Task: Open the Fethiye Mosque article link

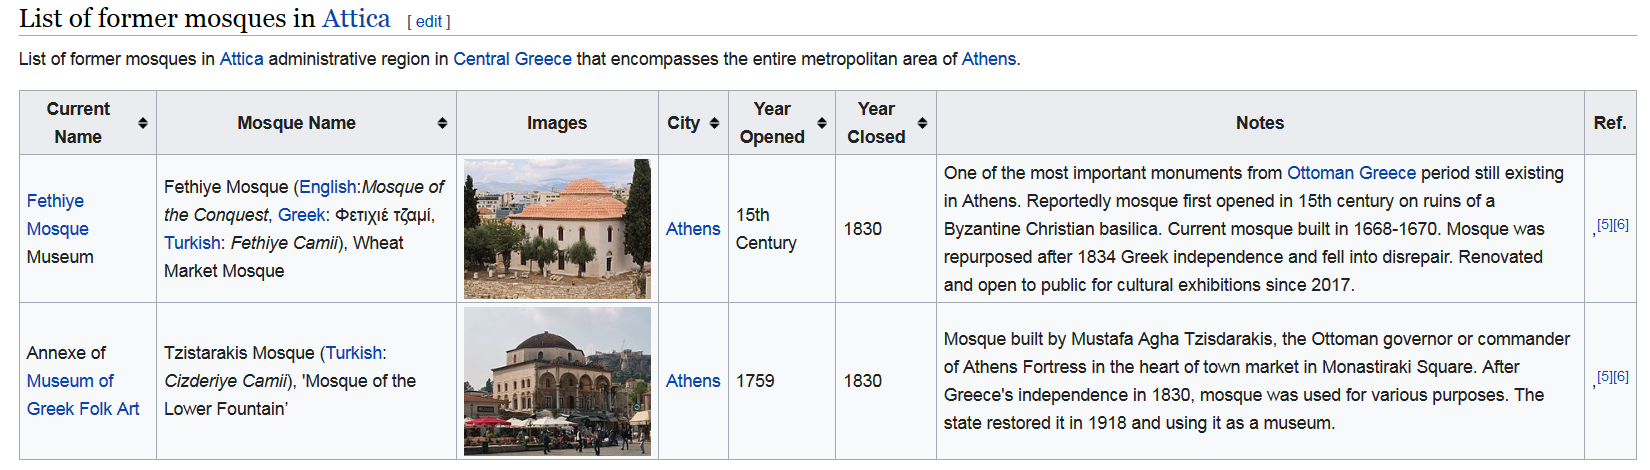Action: click(57, 215)
